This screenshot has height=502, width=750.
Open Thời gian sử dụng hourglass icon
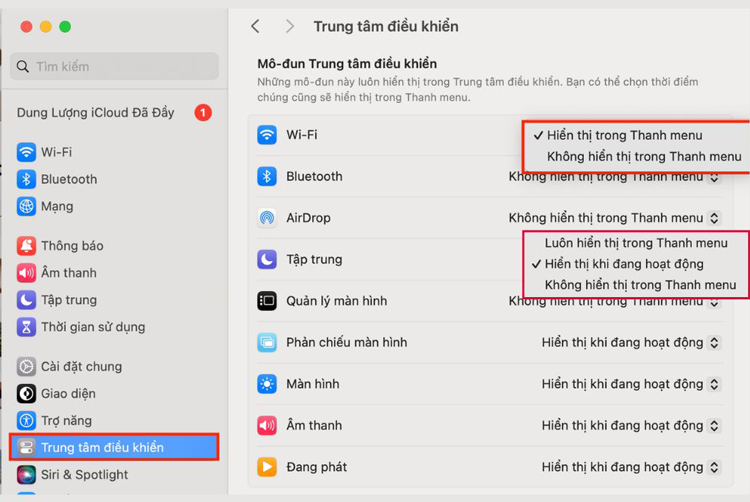(x=26, y=327)
